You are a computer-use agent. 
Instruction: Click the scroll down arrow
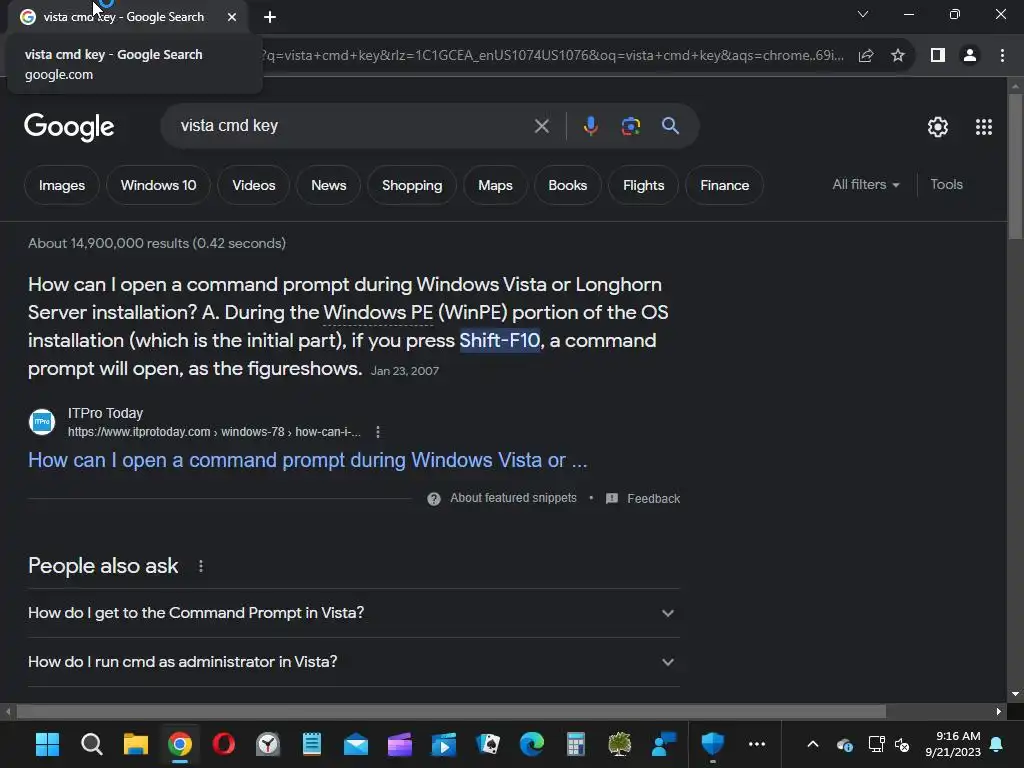pyautogui.click(x=1015, y=694)
